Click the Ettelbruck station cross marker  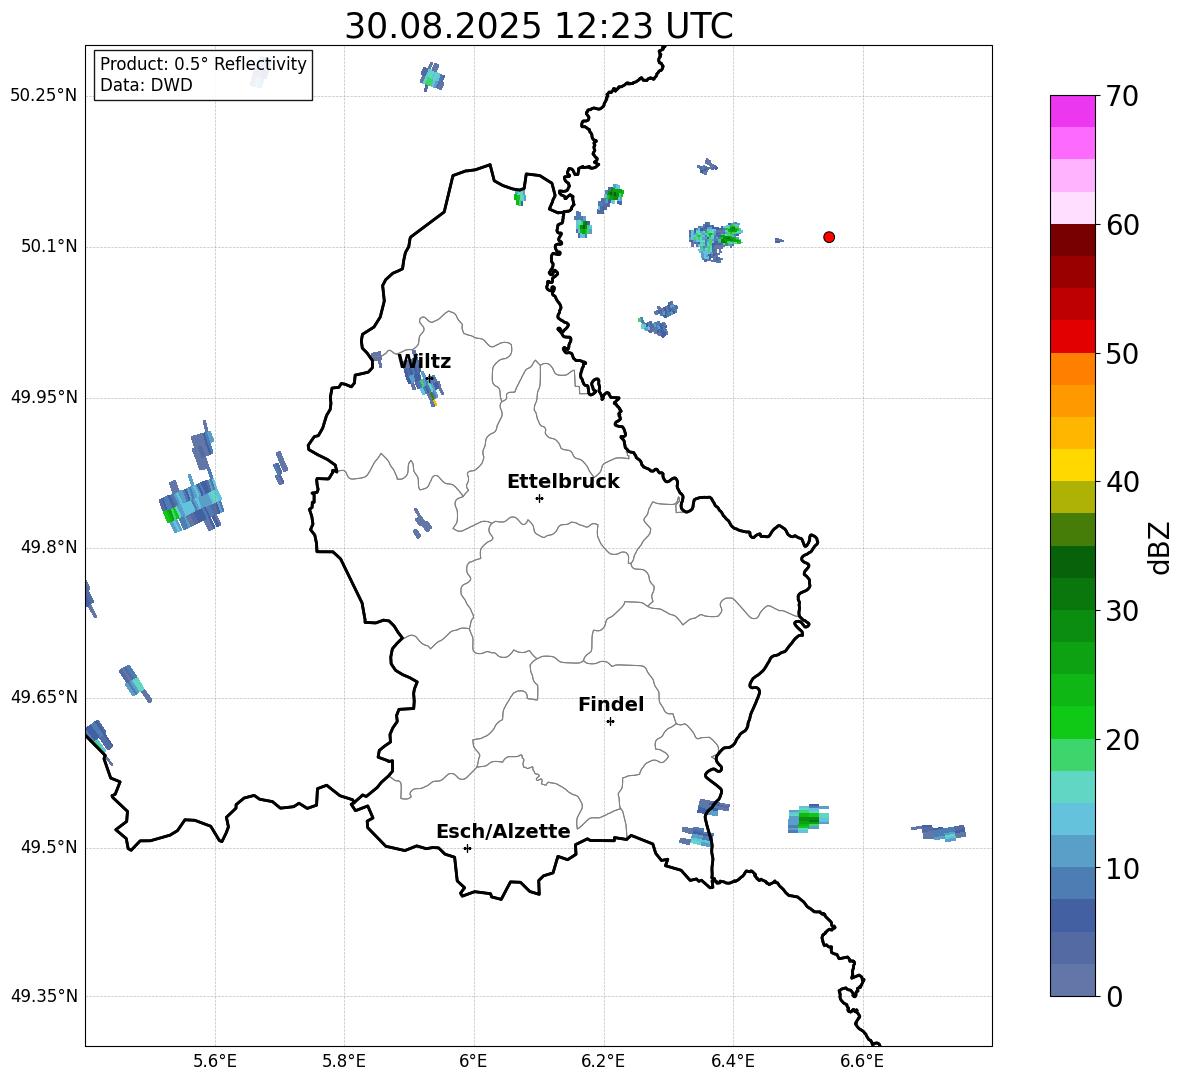click(x=539, y=498)
